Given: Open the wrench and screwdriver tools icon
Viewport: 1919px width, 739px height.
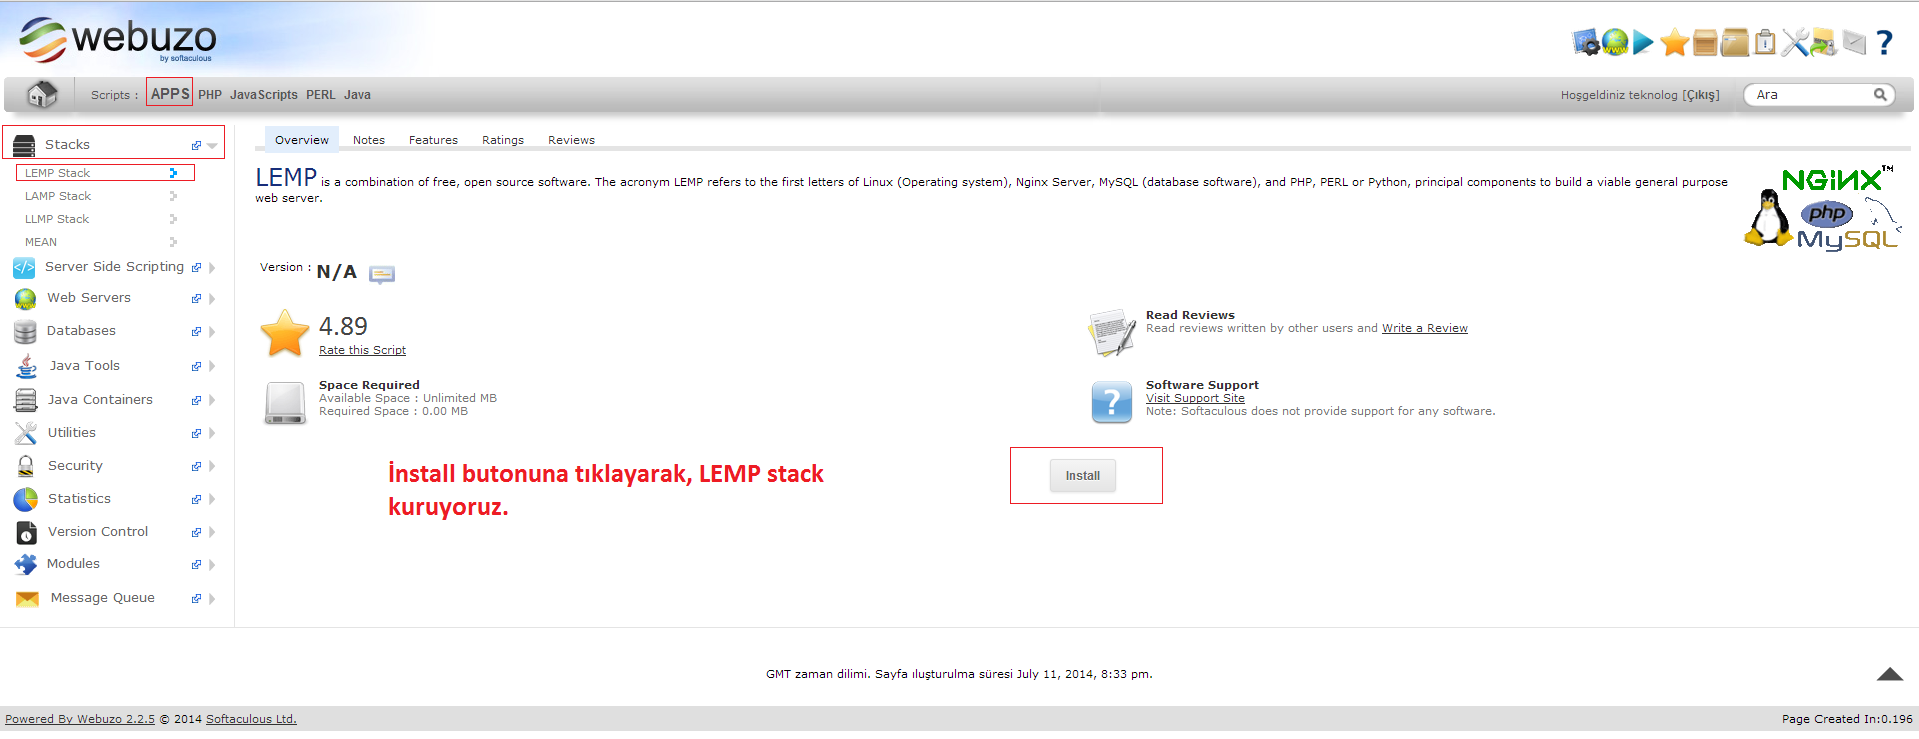Looking at the screenshot, I should point(1795,42).
